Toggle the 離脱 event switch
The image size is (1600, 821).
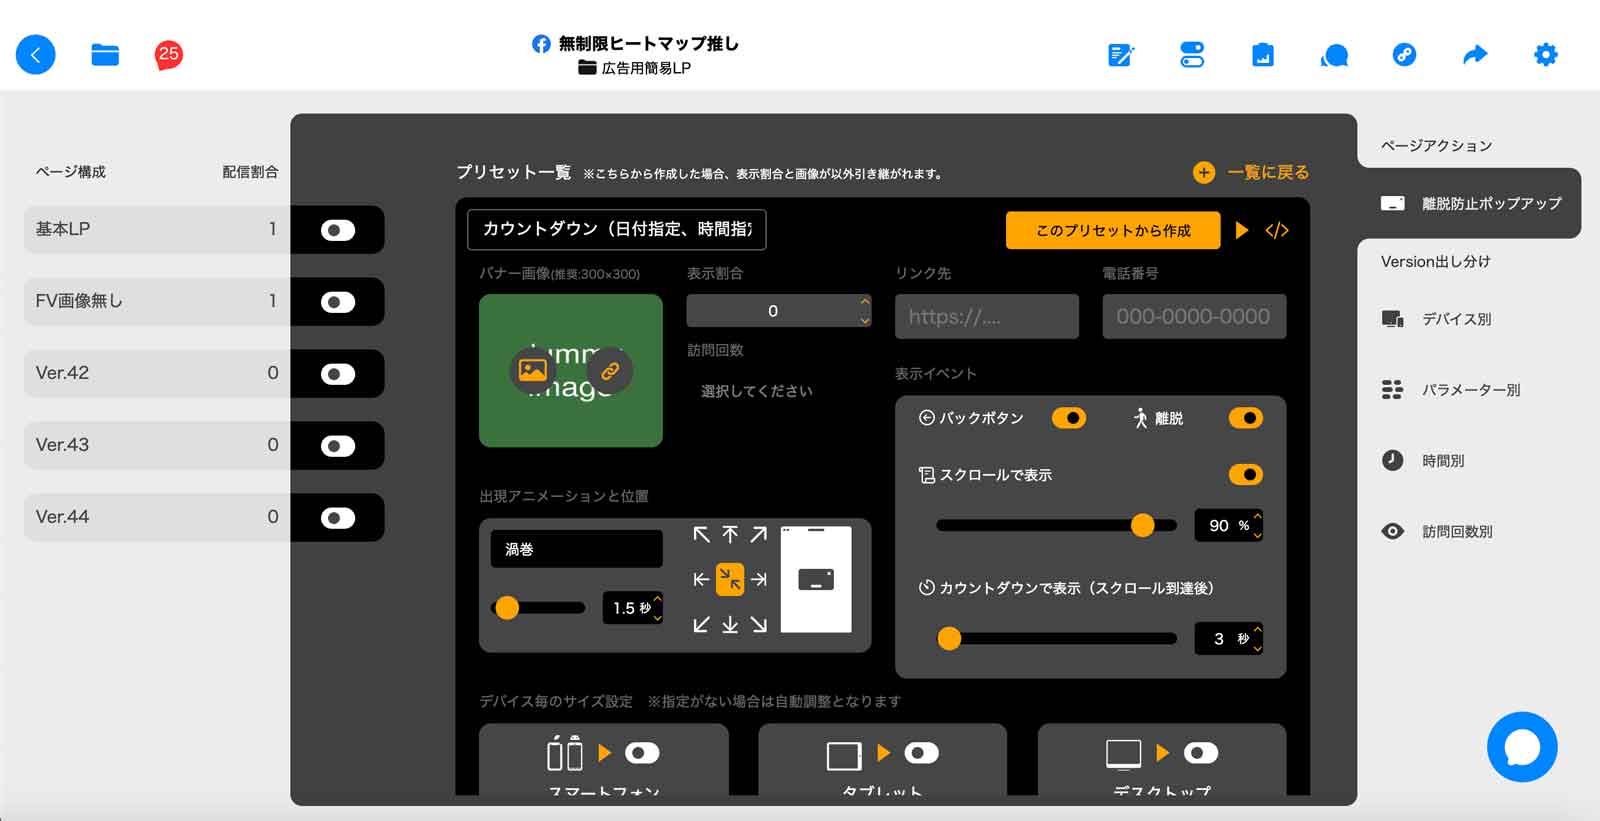tap(1246, 418)
